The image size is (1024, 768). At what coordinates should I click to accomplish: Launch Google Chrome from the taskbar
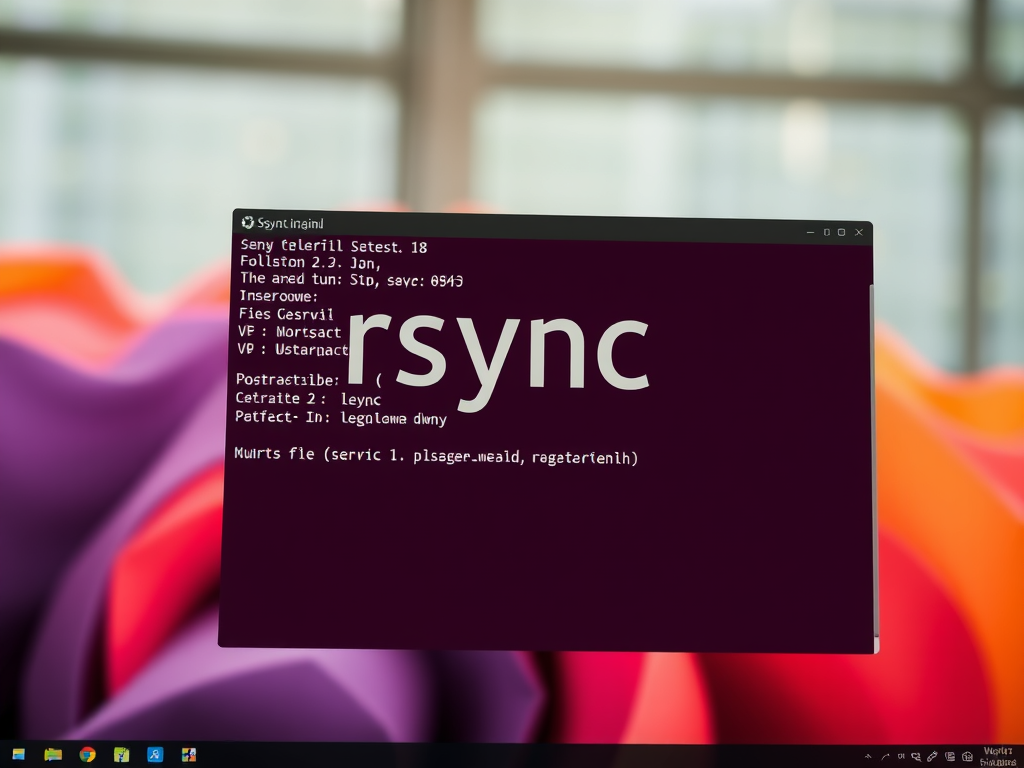(x=88, y=755)
